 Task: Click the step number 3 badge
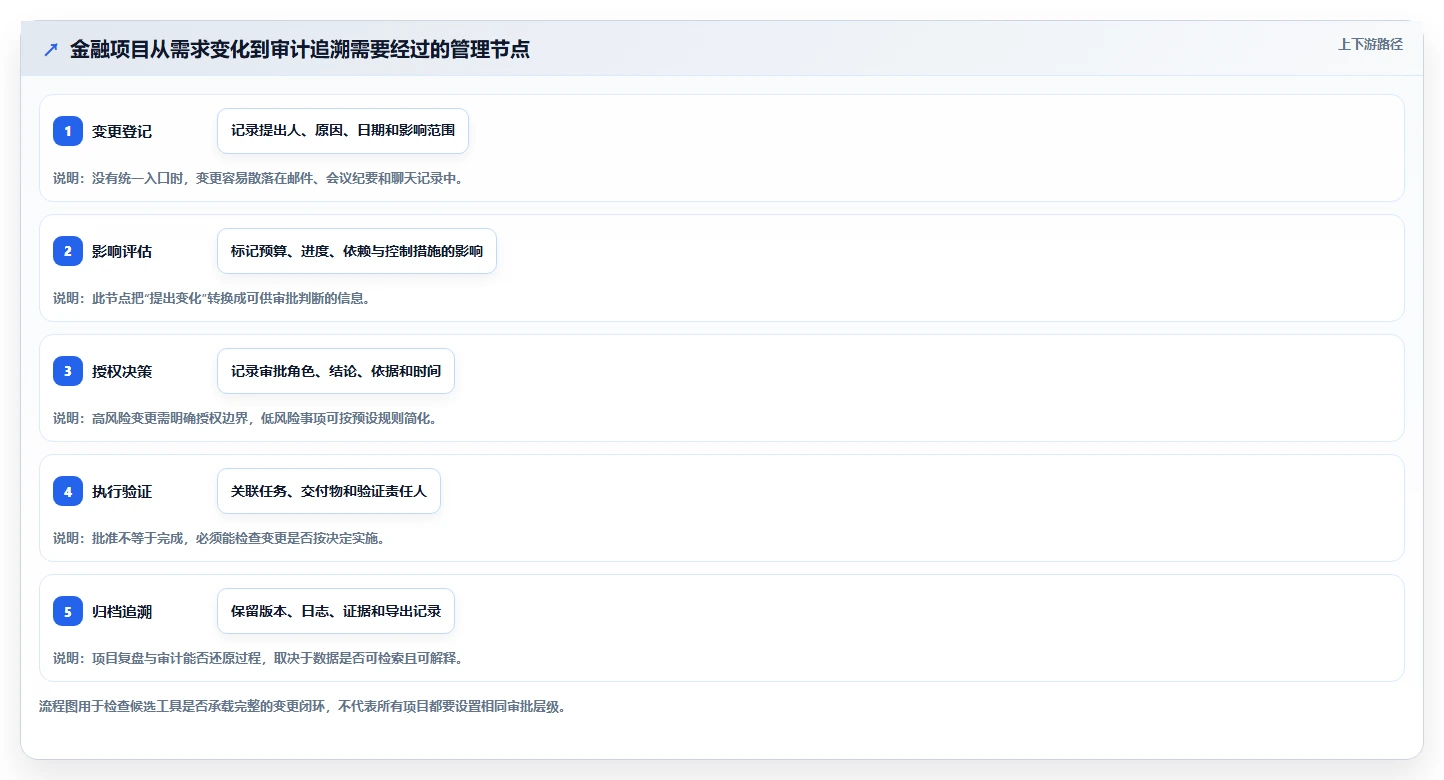[x=68, y=371]
